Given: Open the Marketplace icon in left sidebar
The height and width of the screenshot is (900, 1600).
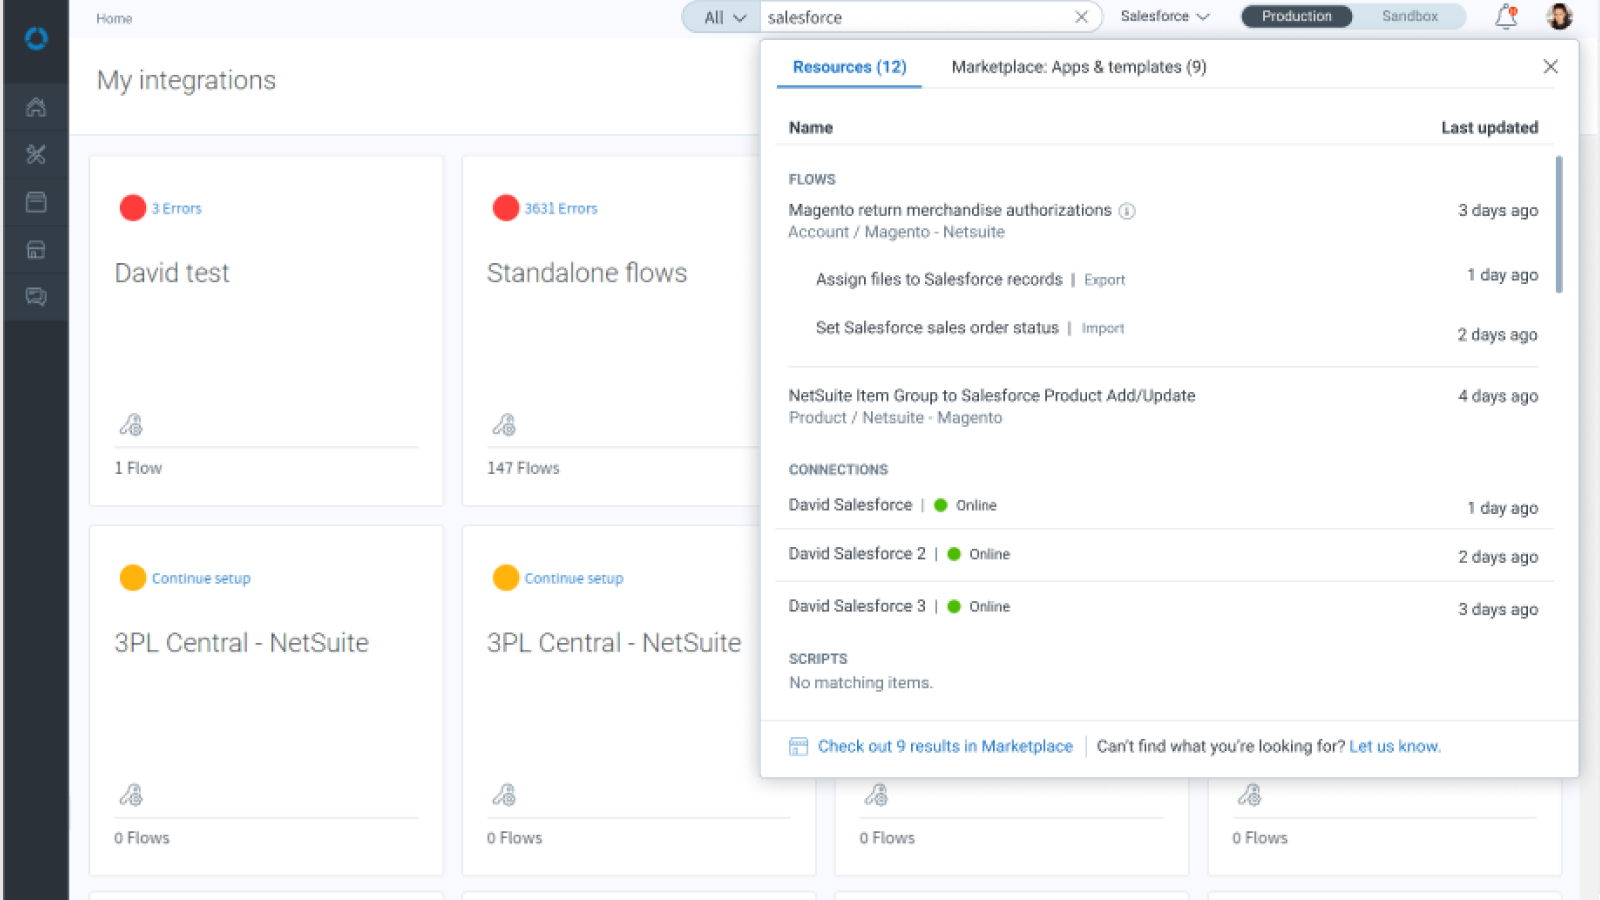Looking at the screenshot, I should coord(36,250).
